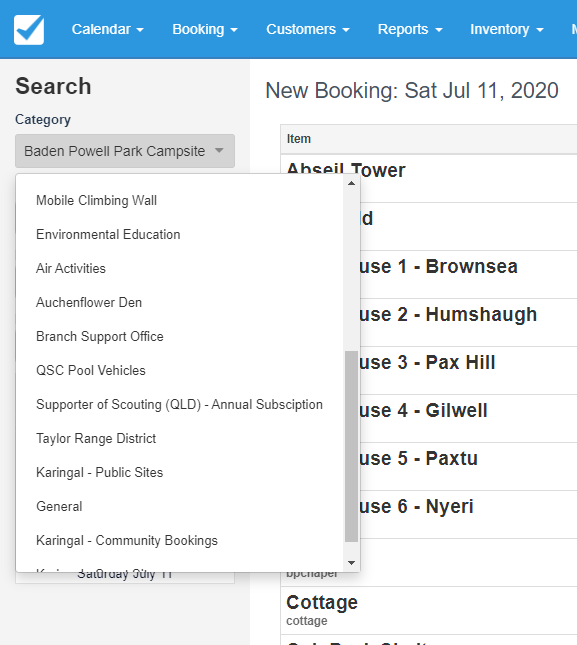Collapse the Baden Powell Park Campsite selector
The image size is (577, 645).
tap(125, 151)
